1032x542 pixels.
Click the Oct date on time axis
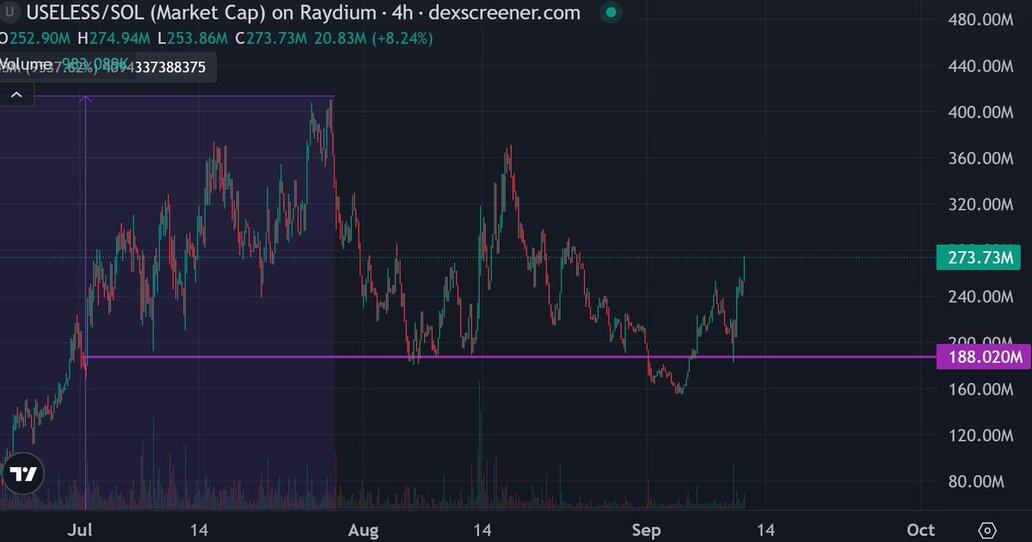point(920,530)
